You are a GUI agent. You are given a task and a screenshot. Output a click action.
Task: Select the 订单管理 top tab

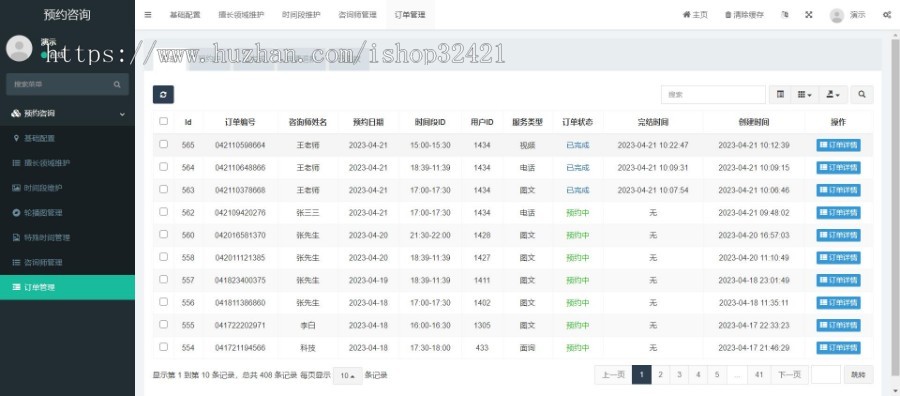(410, 15)
